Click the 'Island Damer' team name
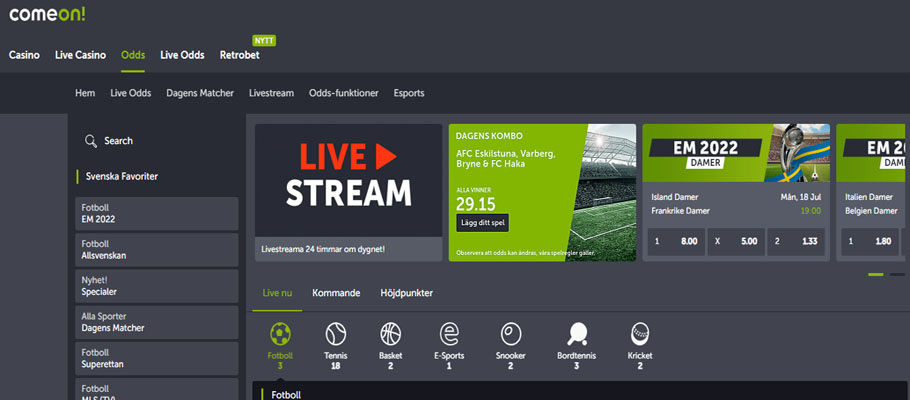 675,197
